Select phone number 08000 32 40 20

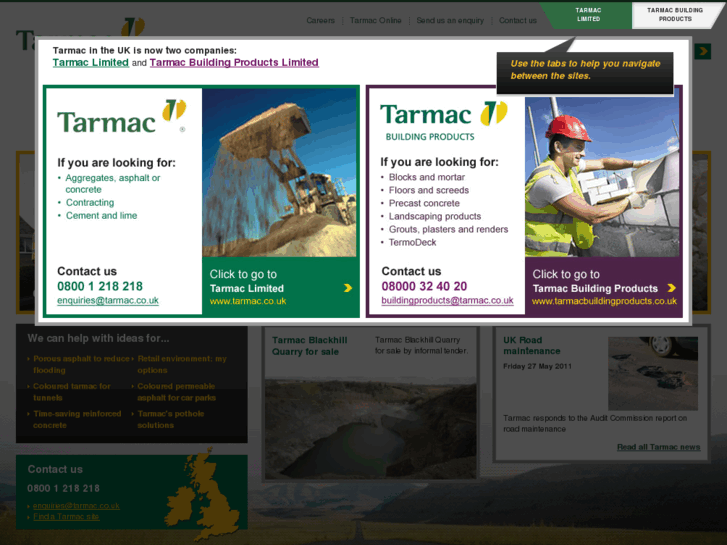pos(424,286)
